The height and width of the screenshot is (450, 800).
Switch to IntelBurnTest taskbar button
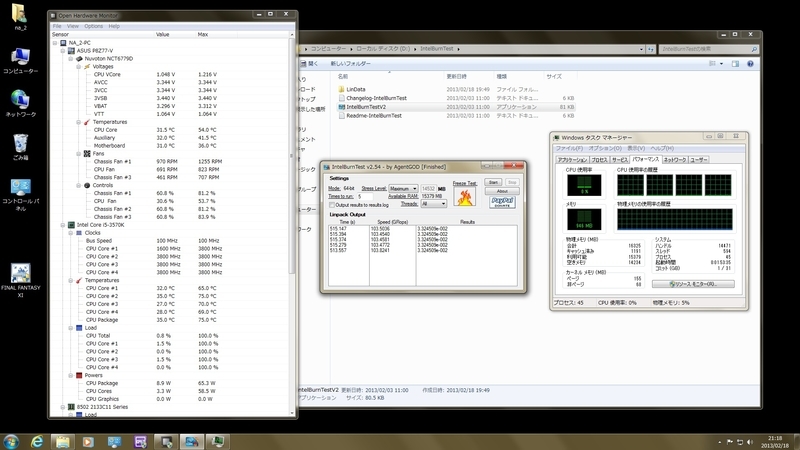click(191, 441)
